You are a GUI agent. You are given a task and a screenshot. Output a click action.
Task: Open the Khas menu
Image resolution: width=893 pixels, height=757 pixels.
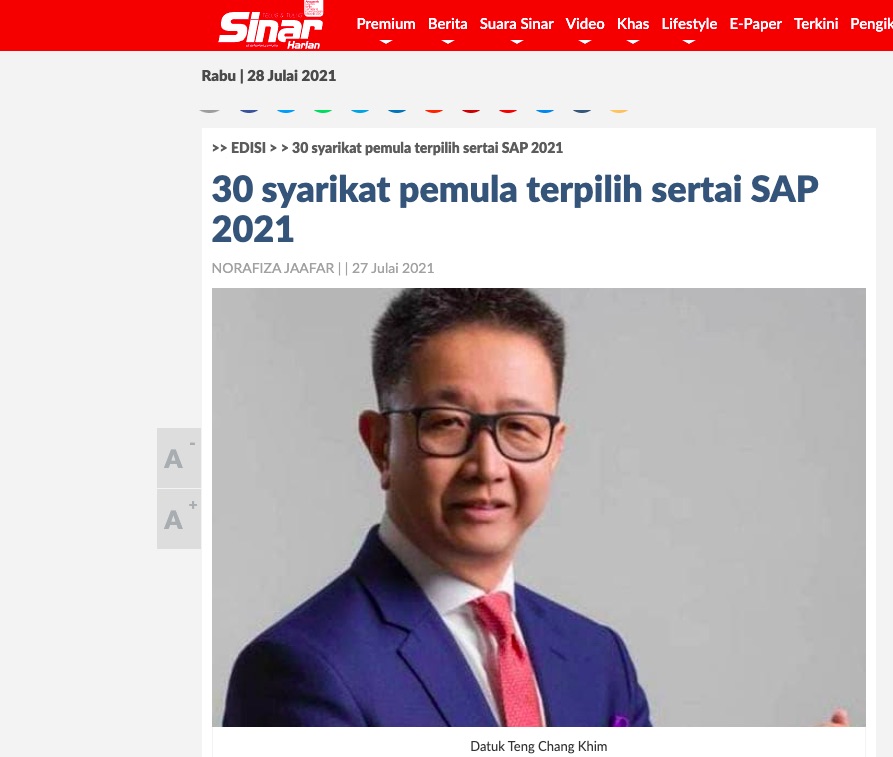tap(633, 24)
